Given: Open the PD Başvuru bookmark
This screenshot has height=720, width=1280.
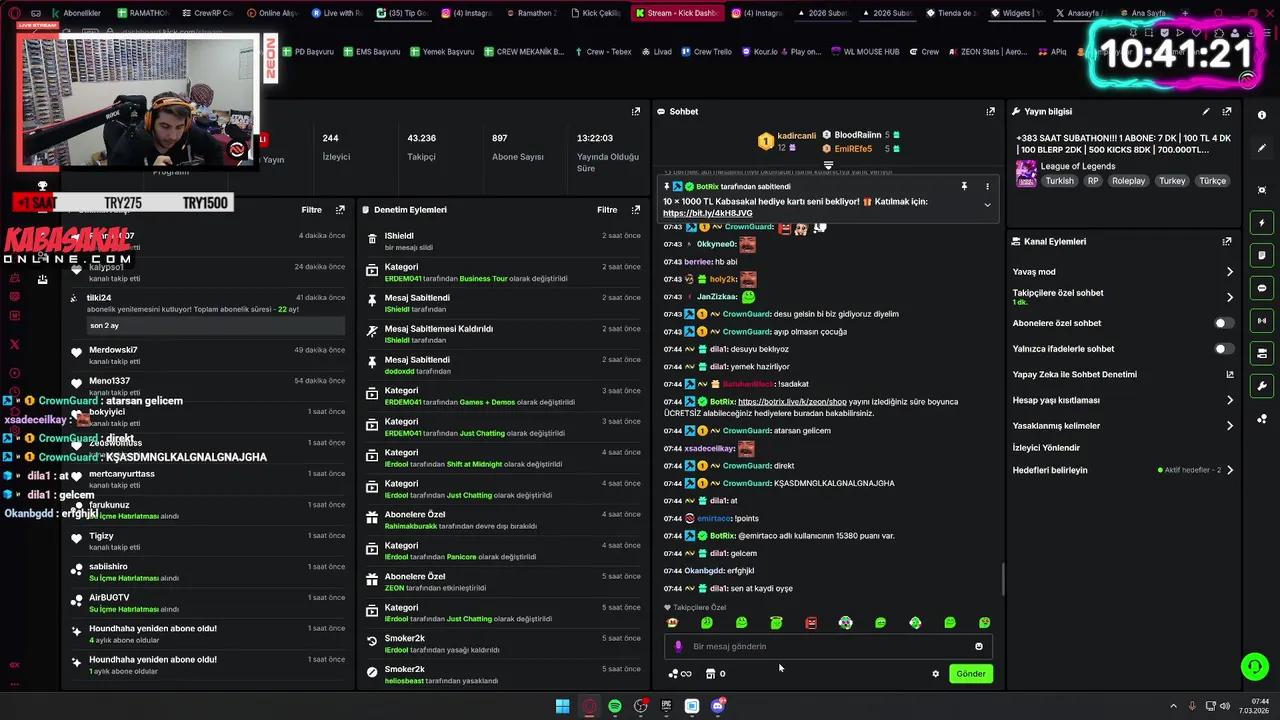Looking at the screenshot, I should [x=307, y=52].
